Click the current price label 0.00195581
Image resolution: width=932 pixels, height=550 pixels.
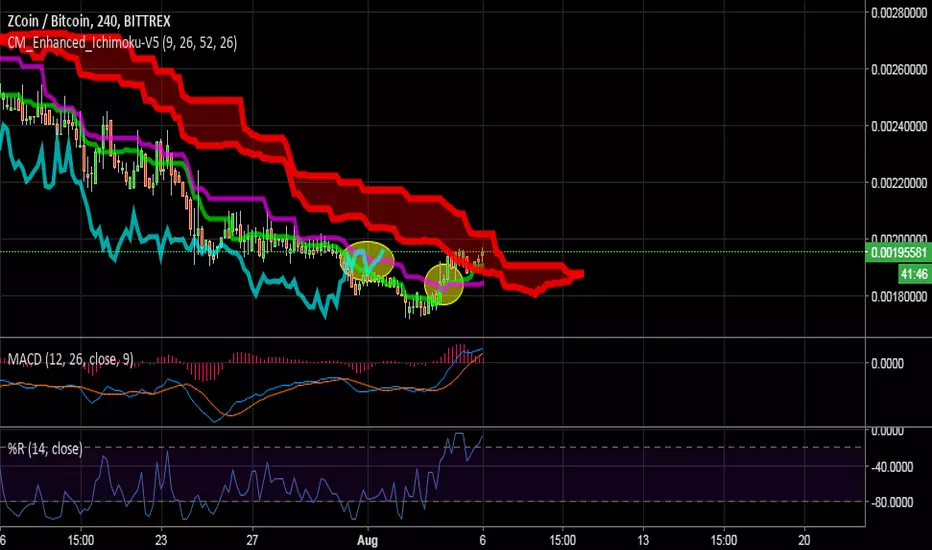[x=898, y=253]
